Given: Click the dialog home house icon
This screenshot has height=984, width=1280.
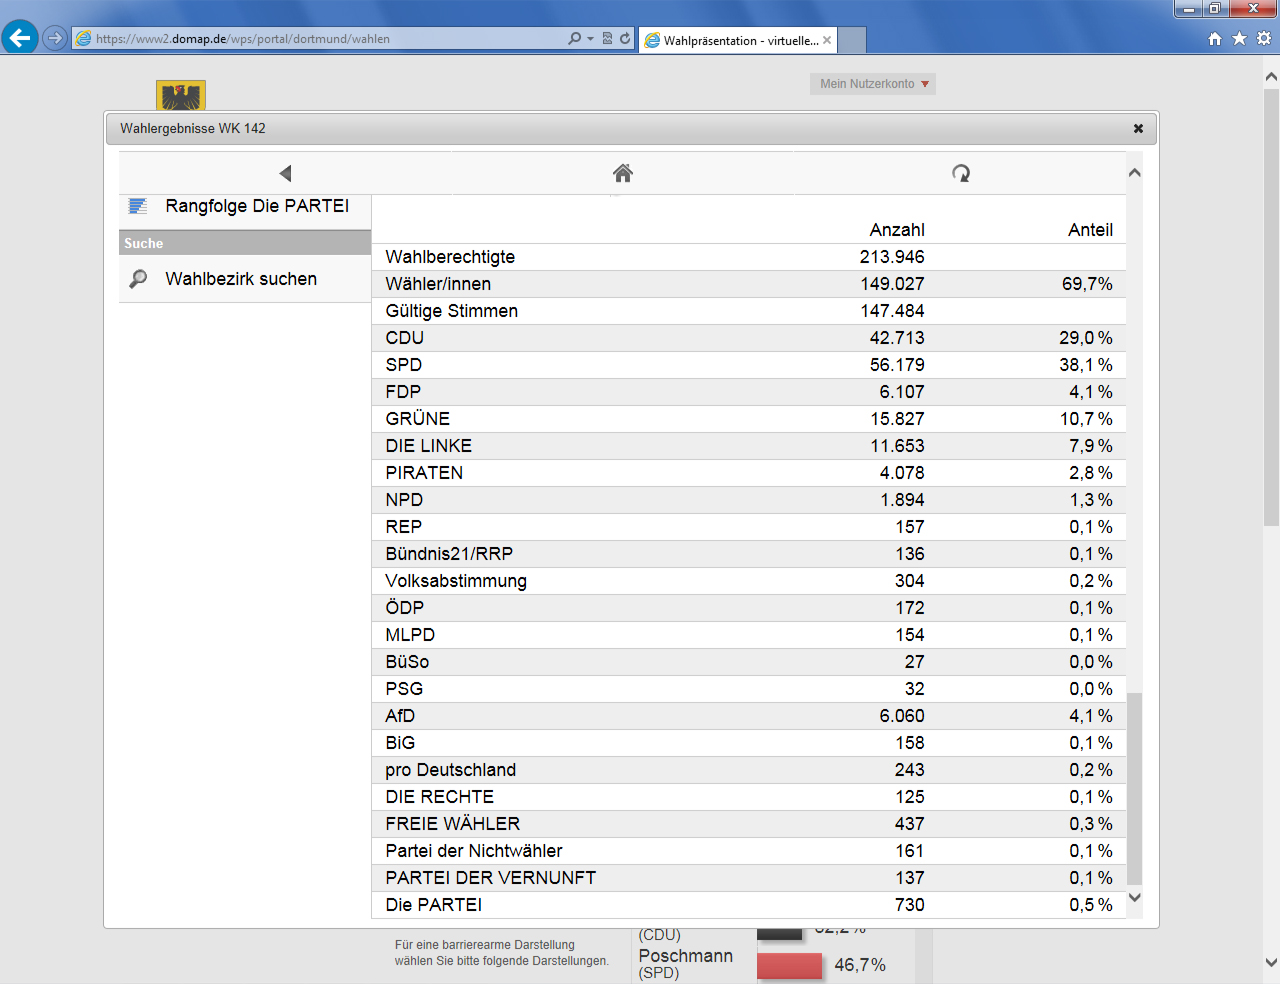Looking at the screenshot, I should pyautogui.click(x=623, y=173).
